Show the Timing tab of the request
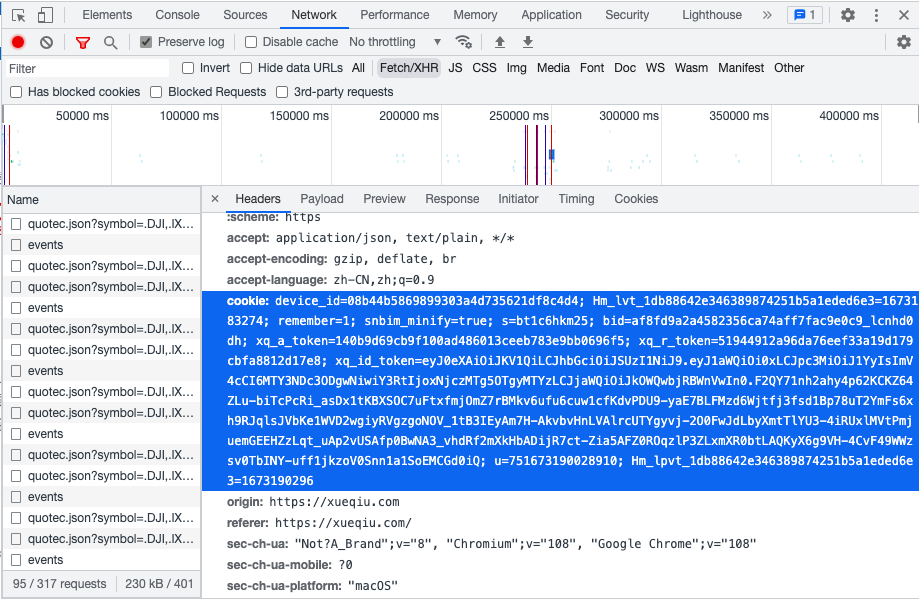The width and height of the screenshot is (919, 599). (x=576, y=199)
